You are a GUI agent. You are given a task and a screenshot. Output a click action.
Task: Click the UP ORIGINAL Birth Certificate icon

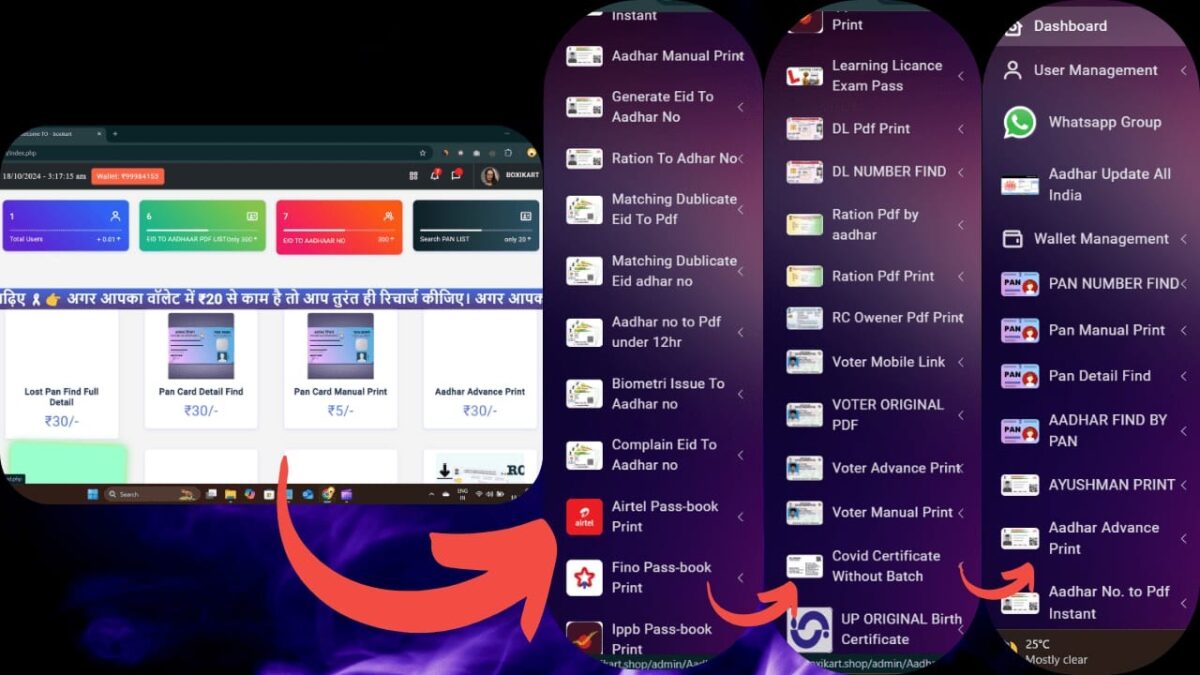point(809,629)
